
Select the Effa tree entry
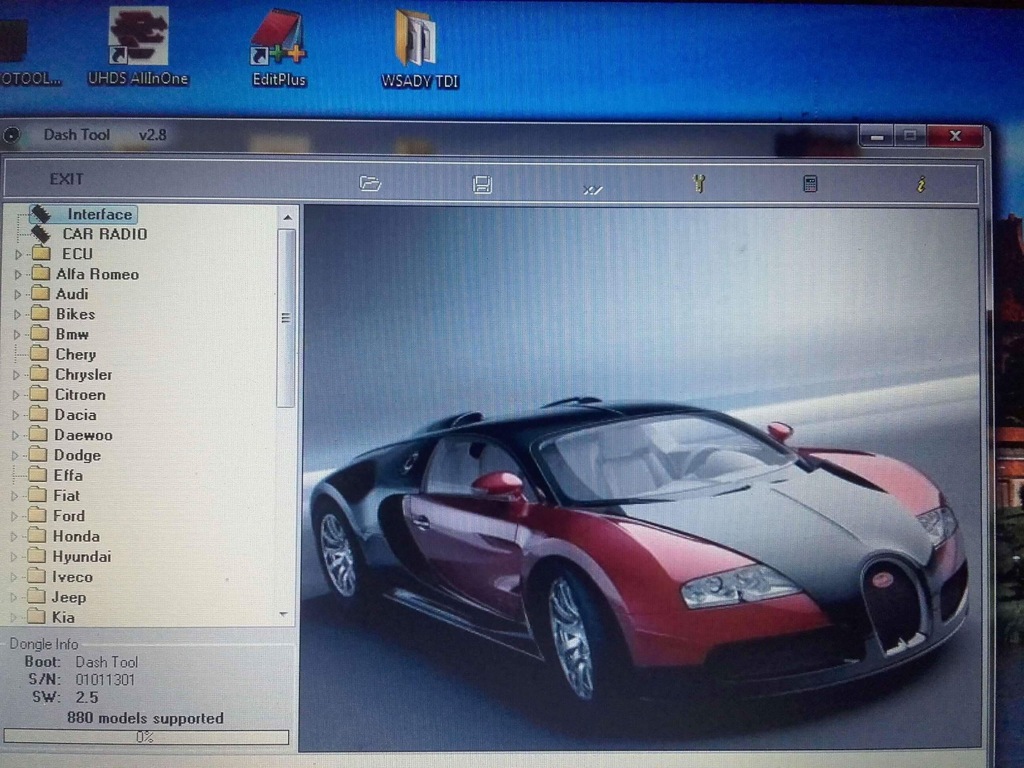(x=68, y=475)
